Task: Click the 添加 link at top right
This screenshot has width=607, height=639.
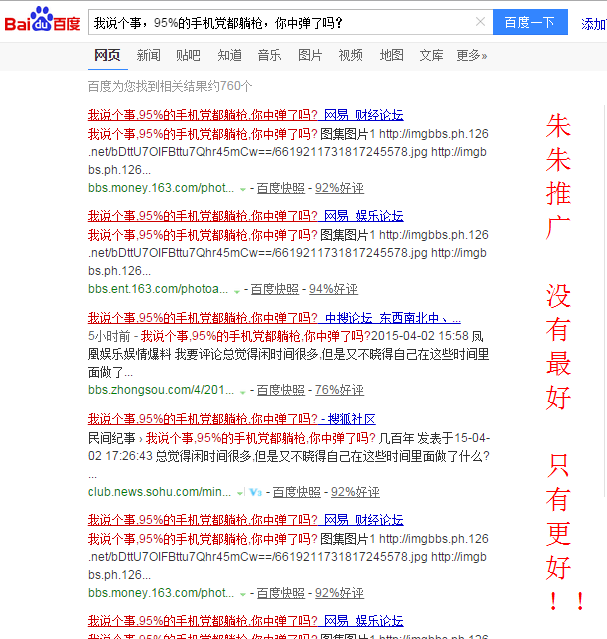Action: (594, 24)
